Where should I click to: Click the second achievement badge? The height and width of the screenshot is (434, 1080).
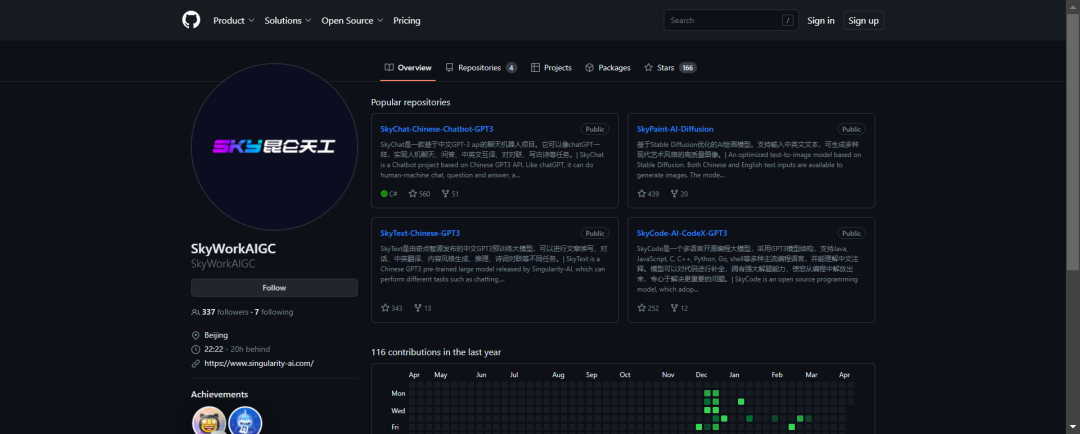(245, 421)
